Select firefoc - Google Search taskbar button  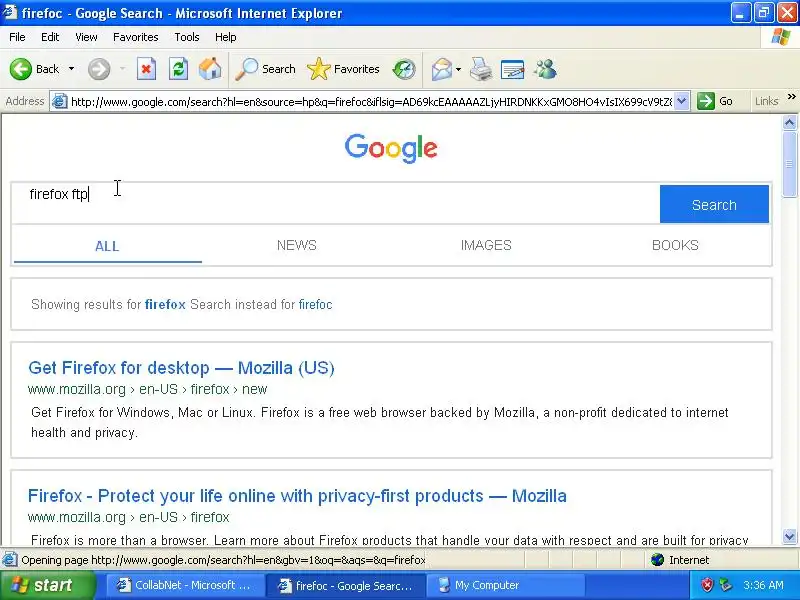(x=345, y=586)
